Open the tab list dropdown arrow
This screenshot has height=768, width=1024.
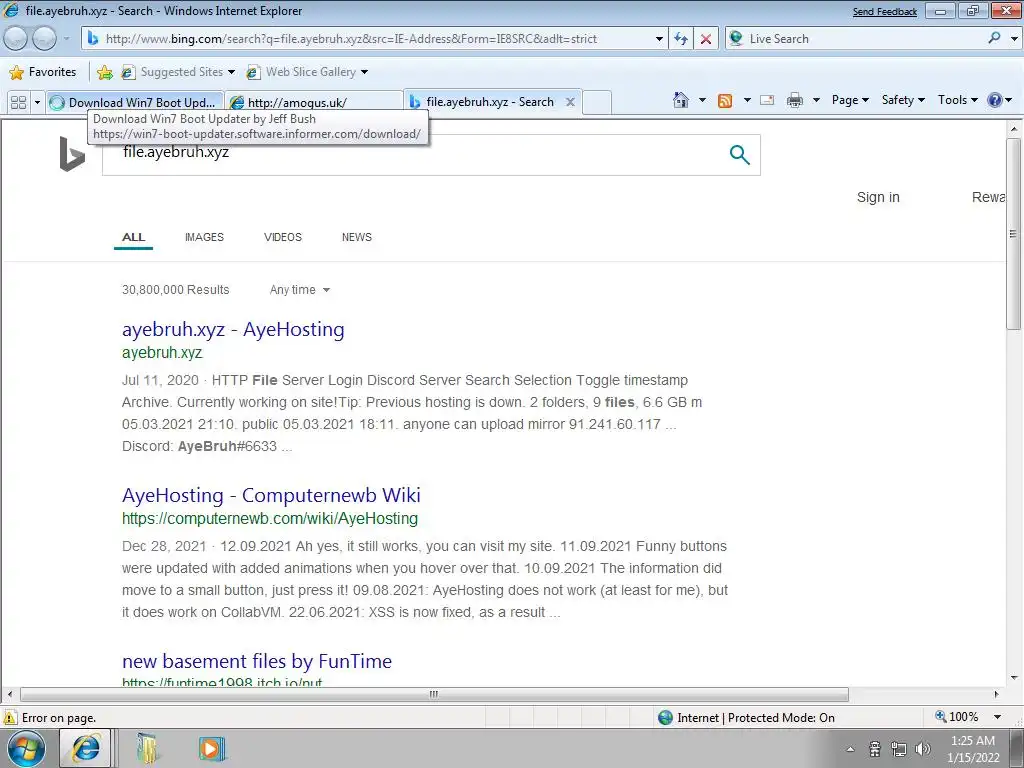[37, 103]
